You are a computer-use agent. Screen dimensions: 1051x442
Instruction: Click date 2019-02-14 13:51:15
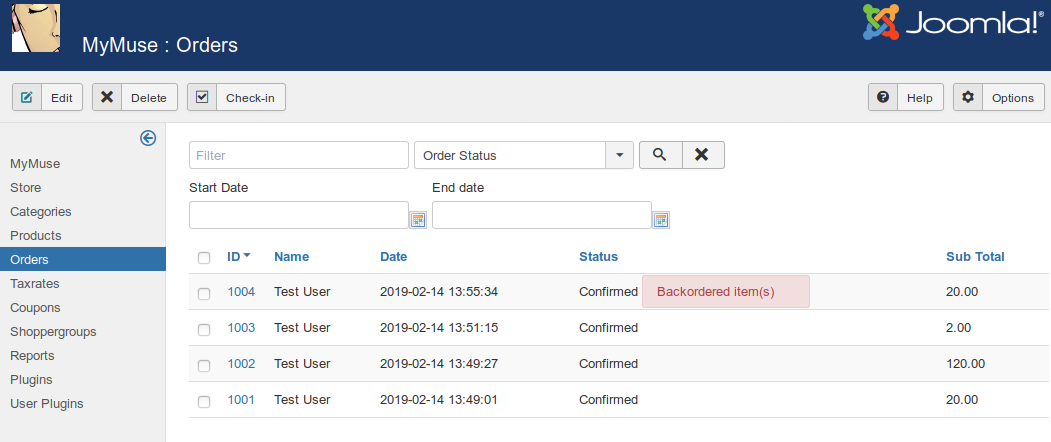[x=439, y=328]
